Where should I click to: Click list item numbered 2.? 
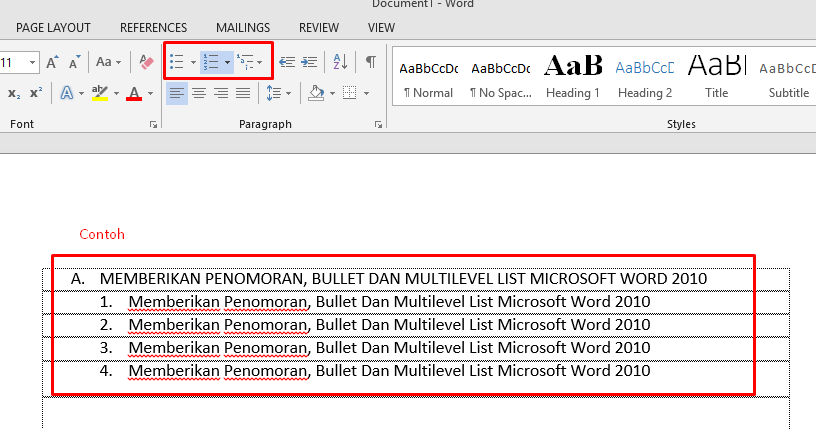point(375,325)
